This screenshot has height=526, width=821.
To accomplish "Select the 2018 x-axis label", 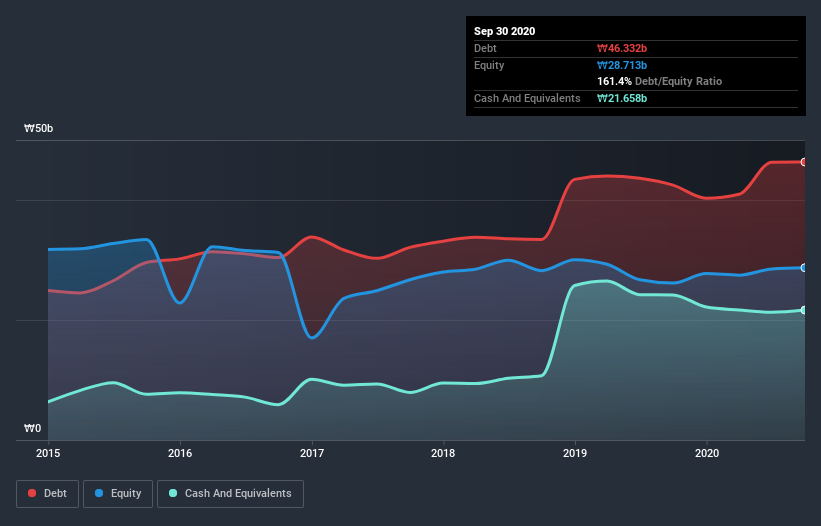I will click(x=443, y=453).
